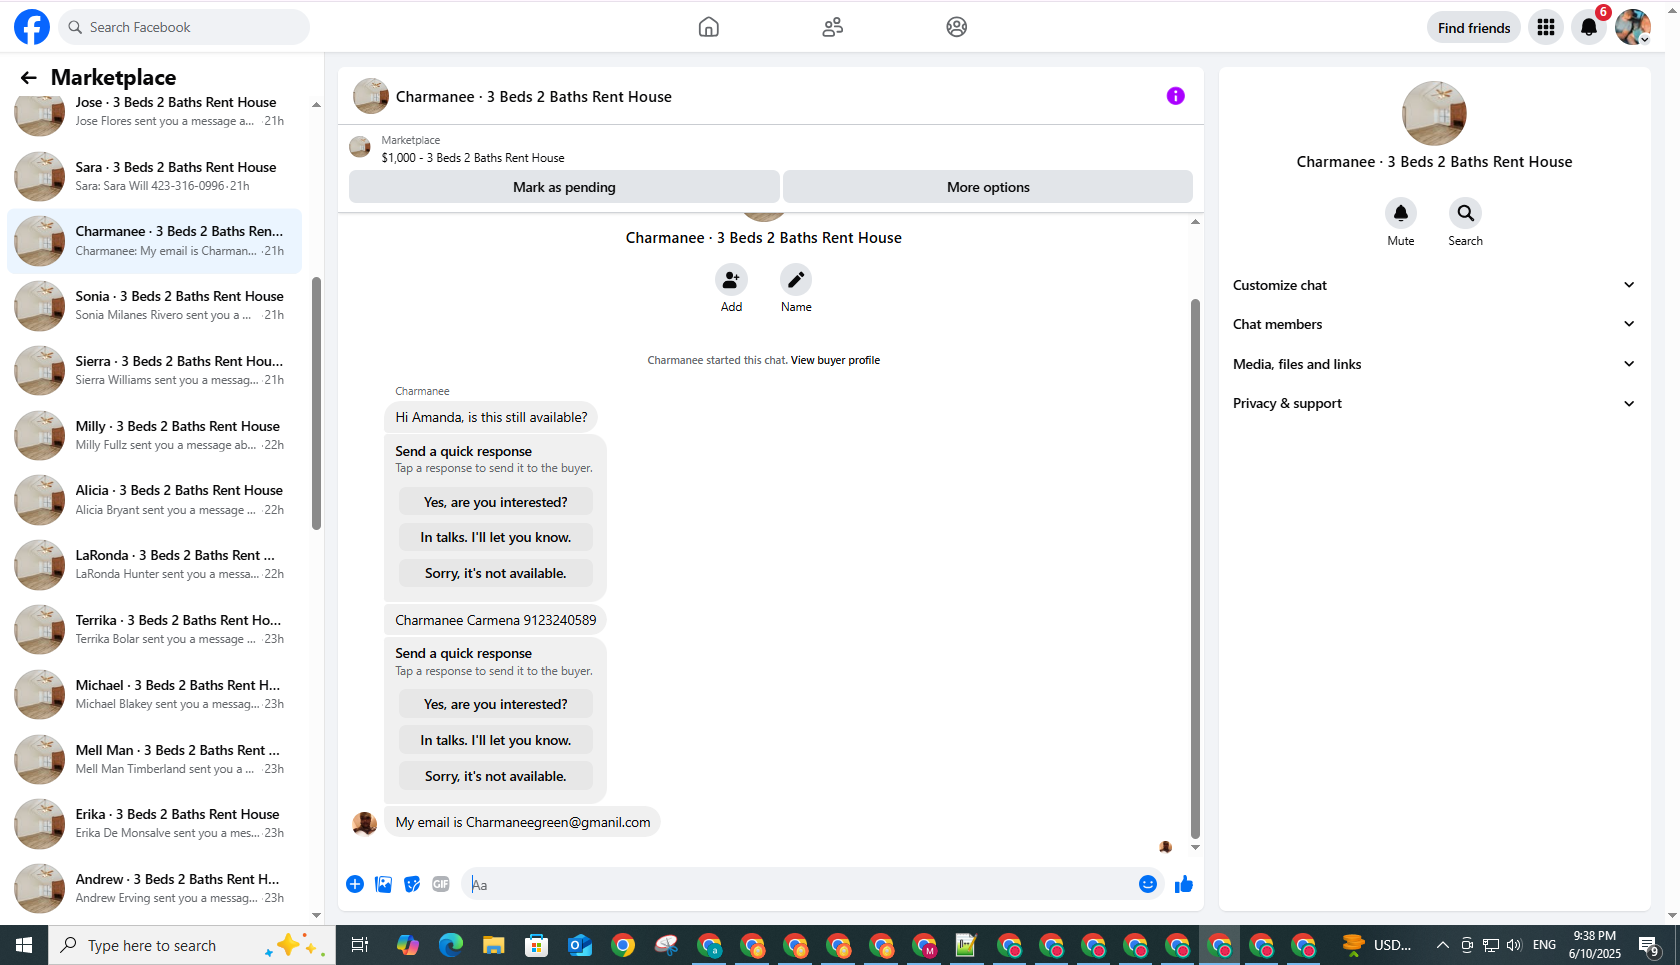
Task: Expand Chat members section
Action: (1434, 324)
